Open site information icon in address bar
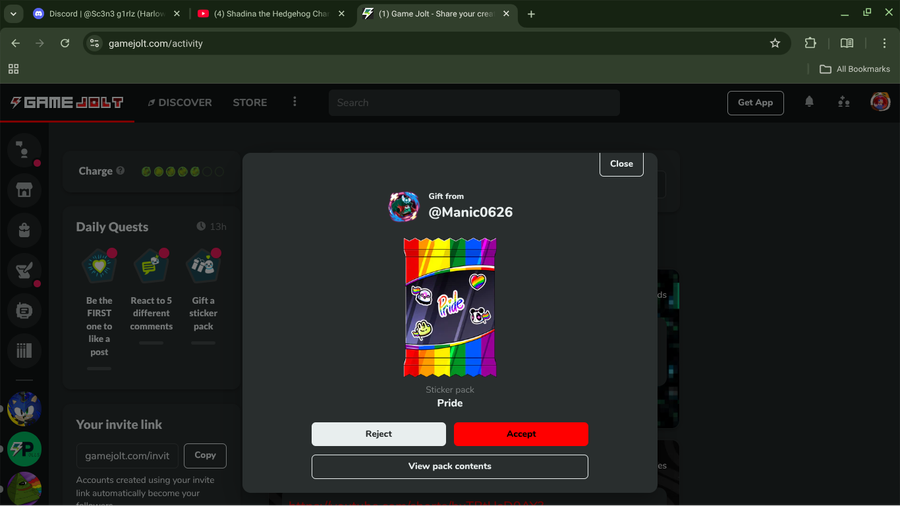The image size is (900, 506). pos(95,44)
